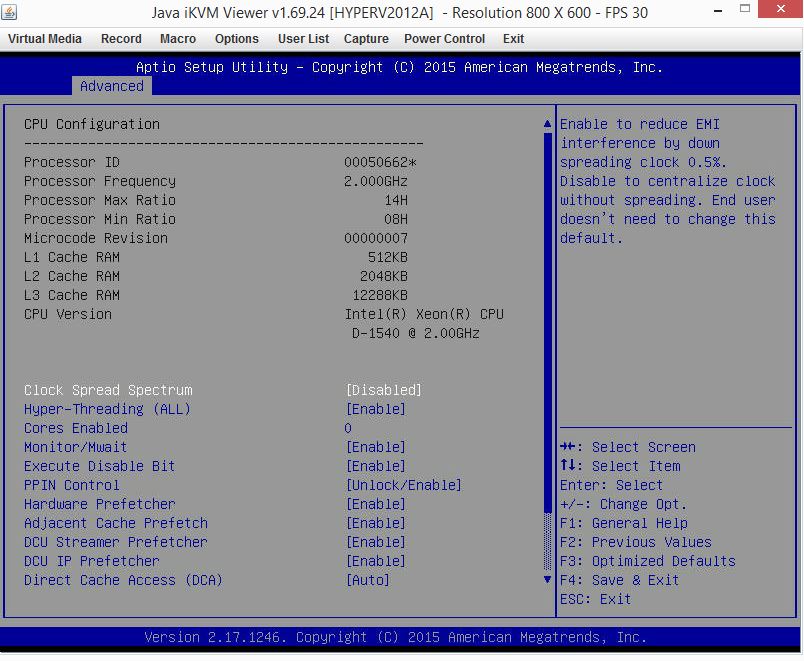Open the Power Control menu
The height and width of the screenshot is (661, 804).
pos(444,39)
